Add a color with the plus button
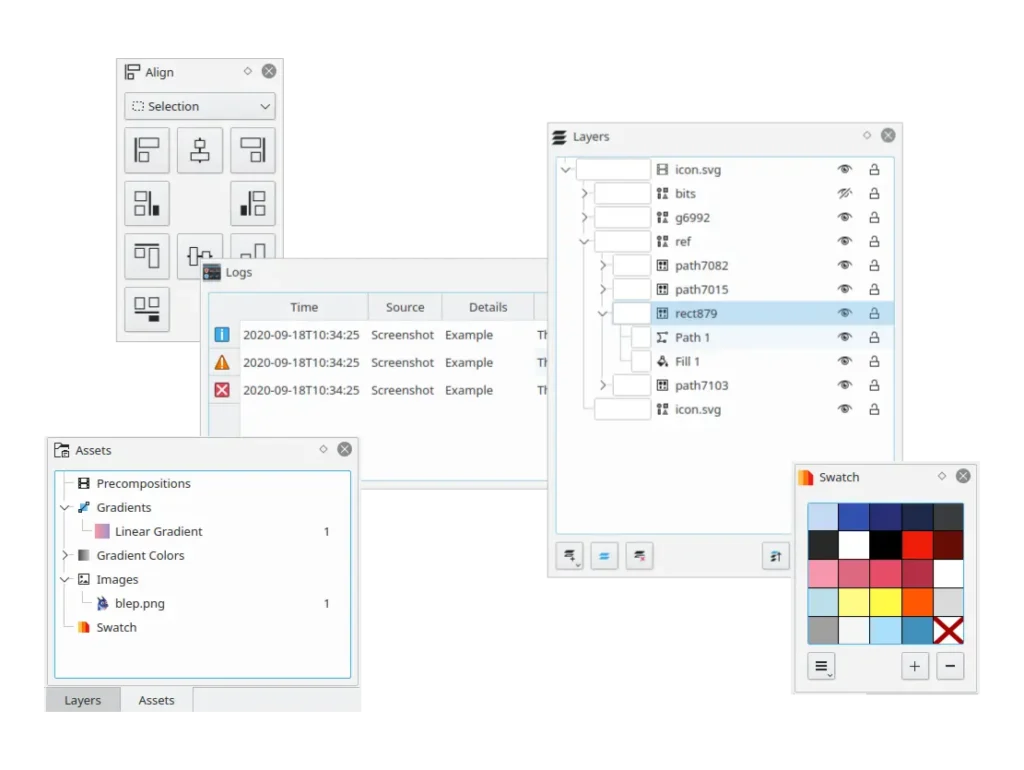Viewport: 1024px width, 770px height. click(915, 666)
